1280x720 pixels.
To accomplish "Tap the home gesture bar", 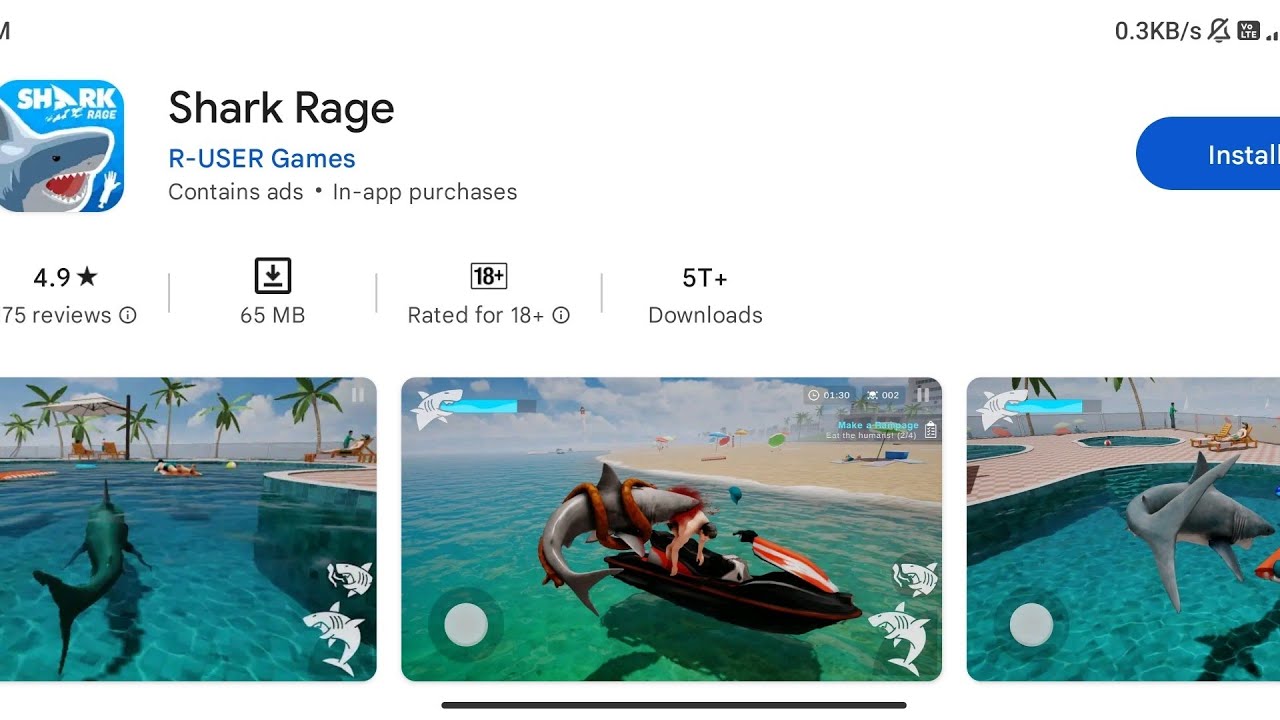I will [674, 705].
